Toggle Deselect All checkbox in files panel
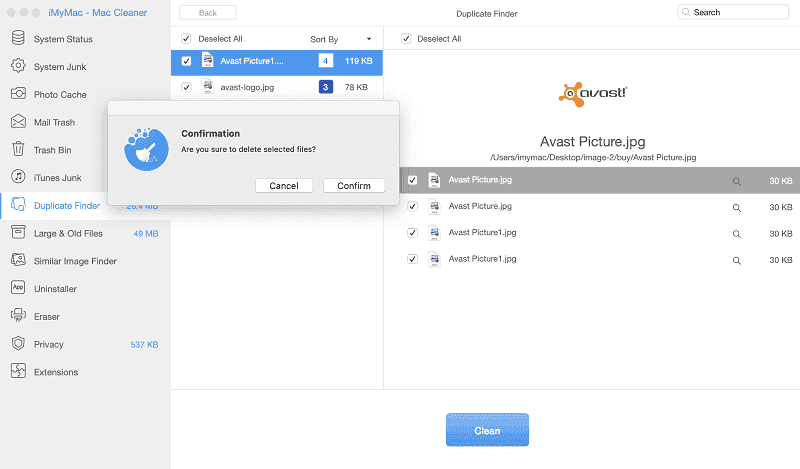Viewport: 800px width, 469px height. 406,39
